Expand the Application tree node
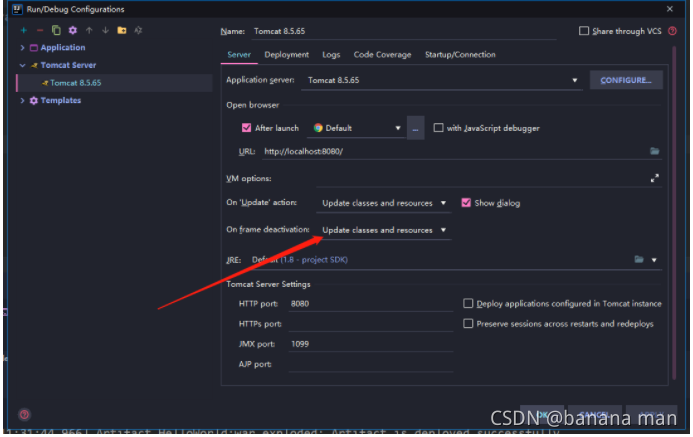Screen dimensions: 693x437 (x=22, y=48)
